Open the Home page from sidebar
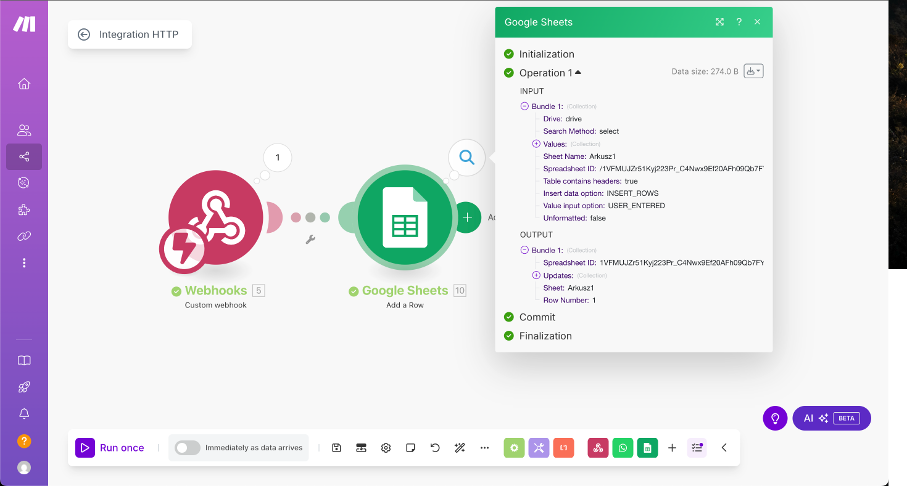The width and height of the screenshot is (908, 486). point(24,83)
